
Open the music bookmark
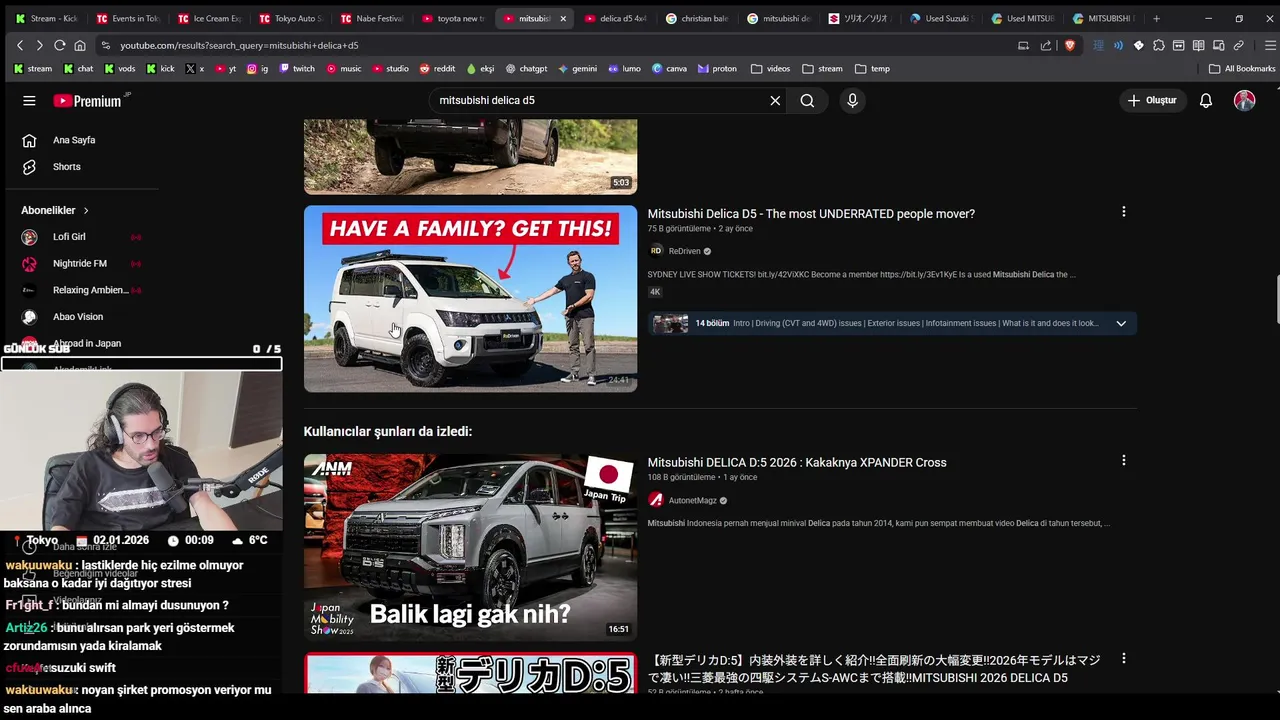344,69
